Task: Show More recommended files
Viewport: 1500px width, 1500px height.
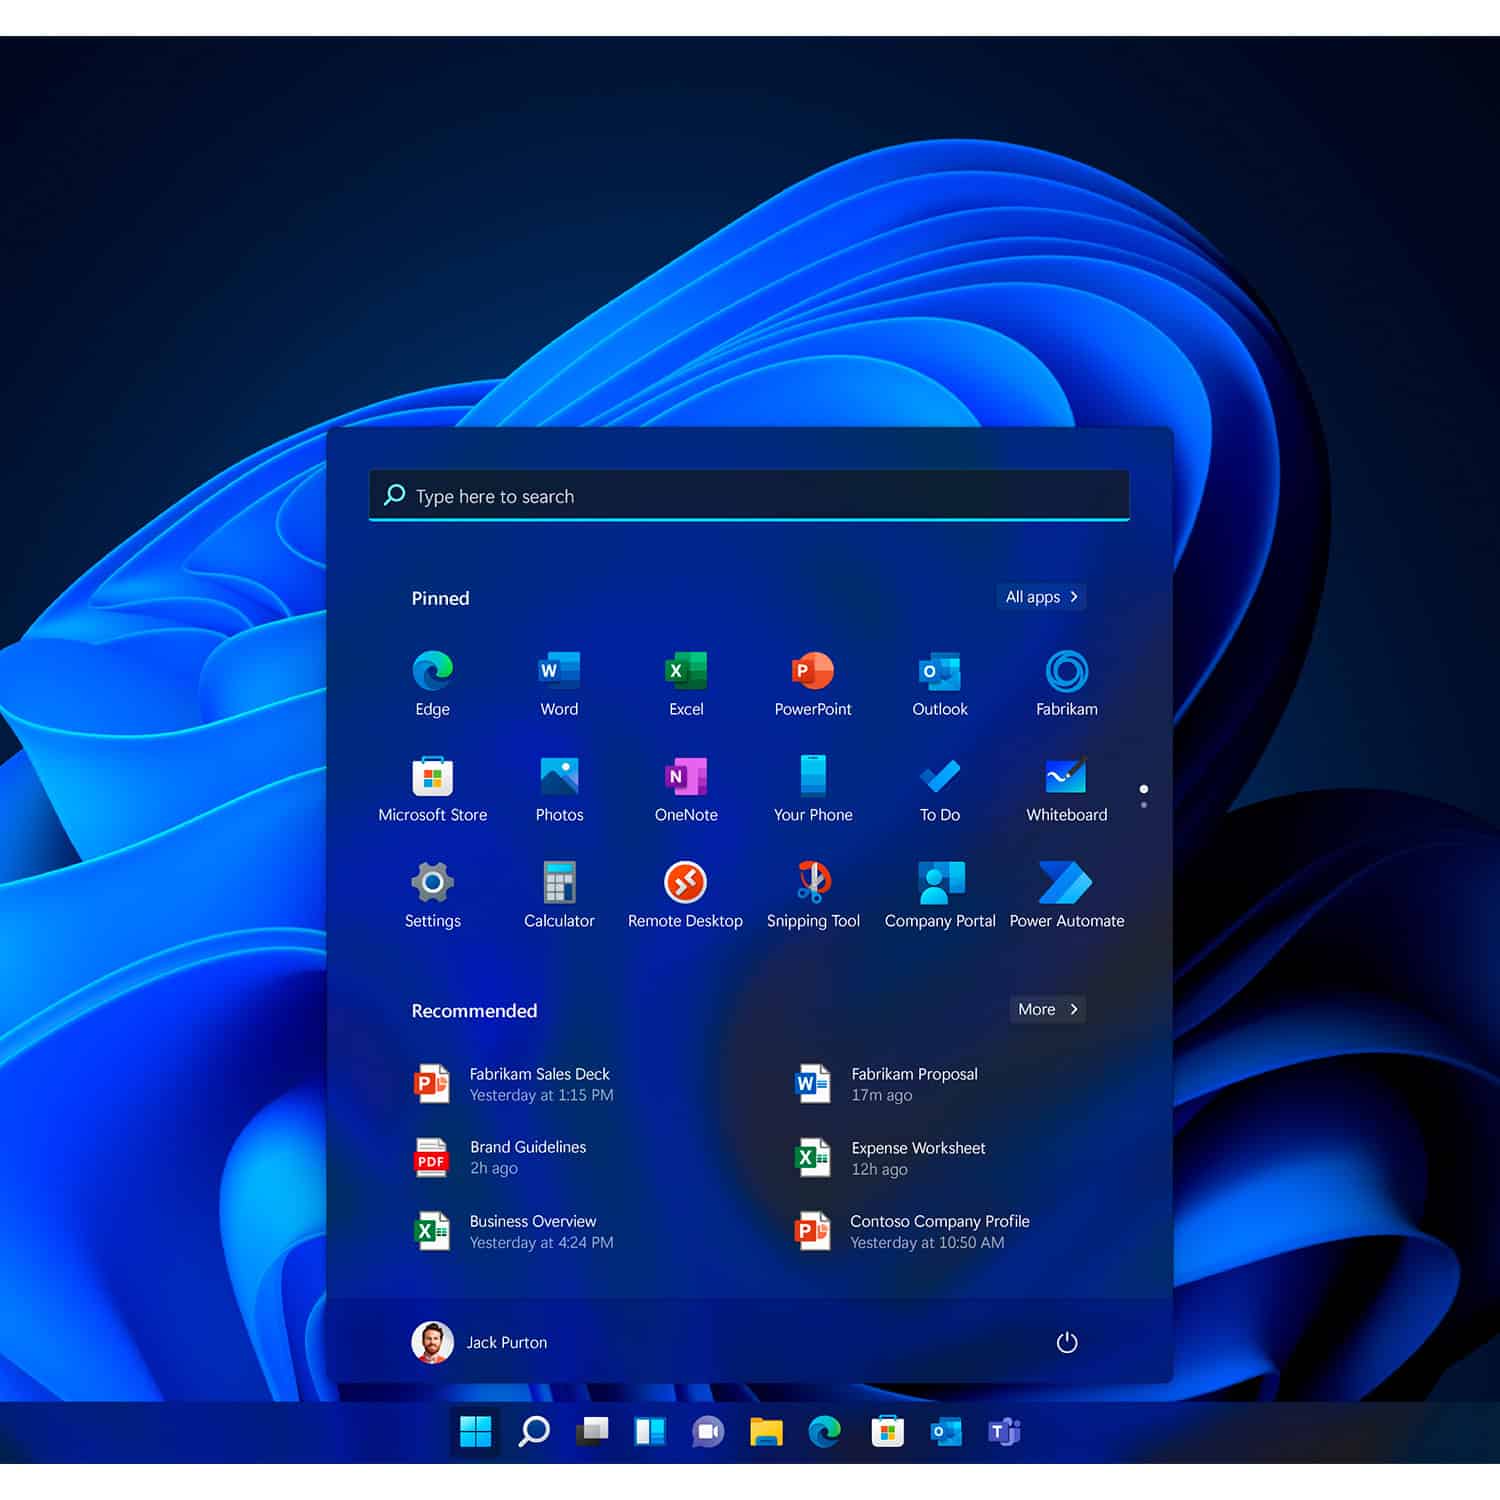Action: pos(1046,1009)
